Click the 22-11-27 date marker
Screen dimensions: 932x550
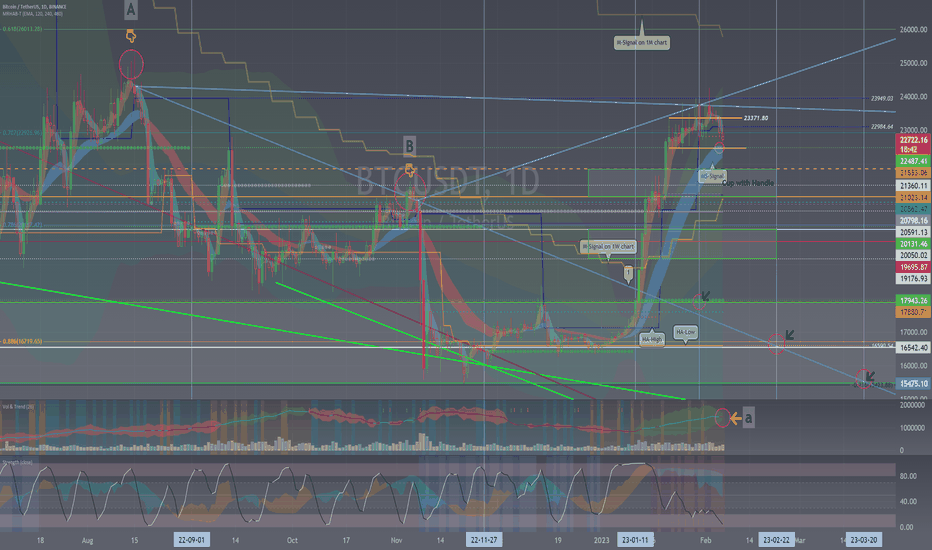pos(484,540)
